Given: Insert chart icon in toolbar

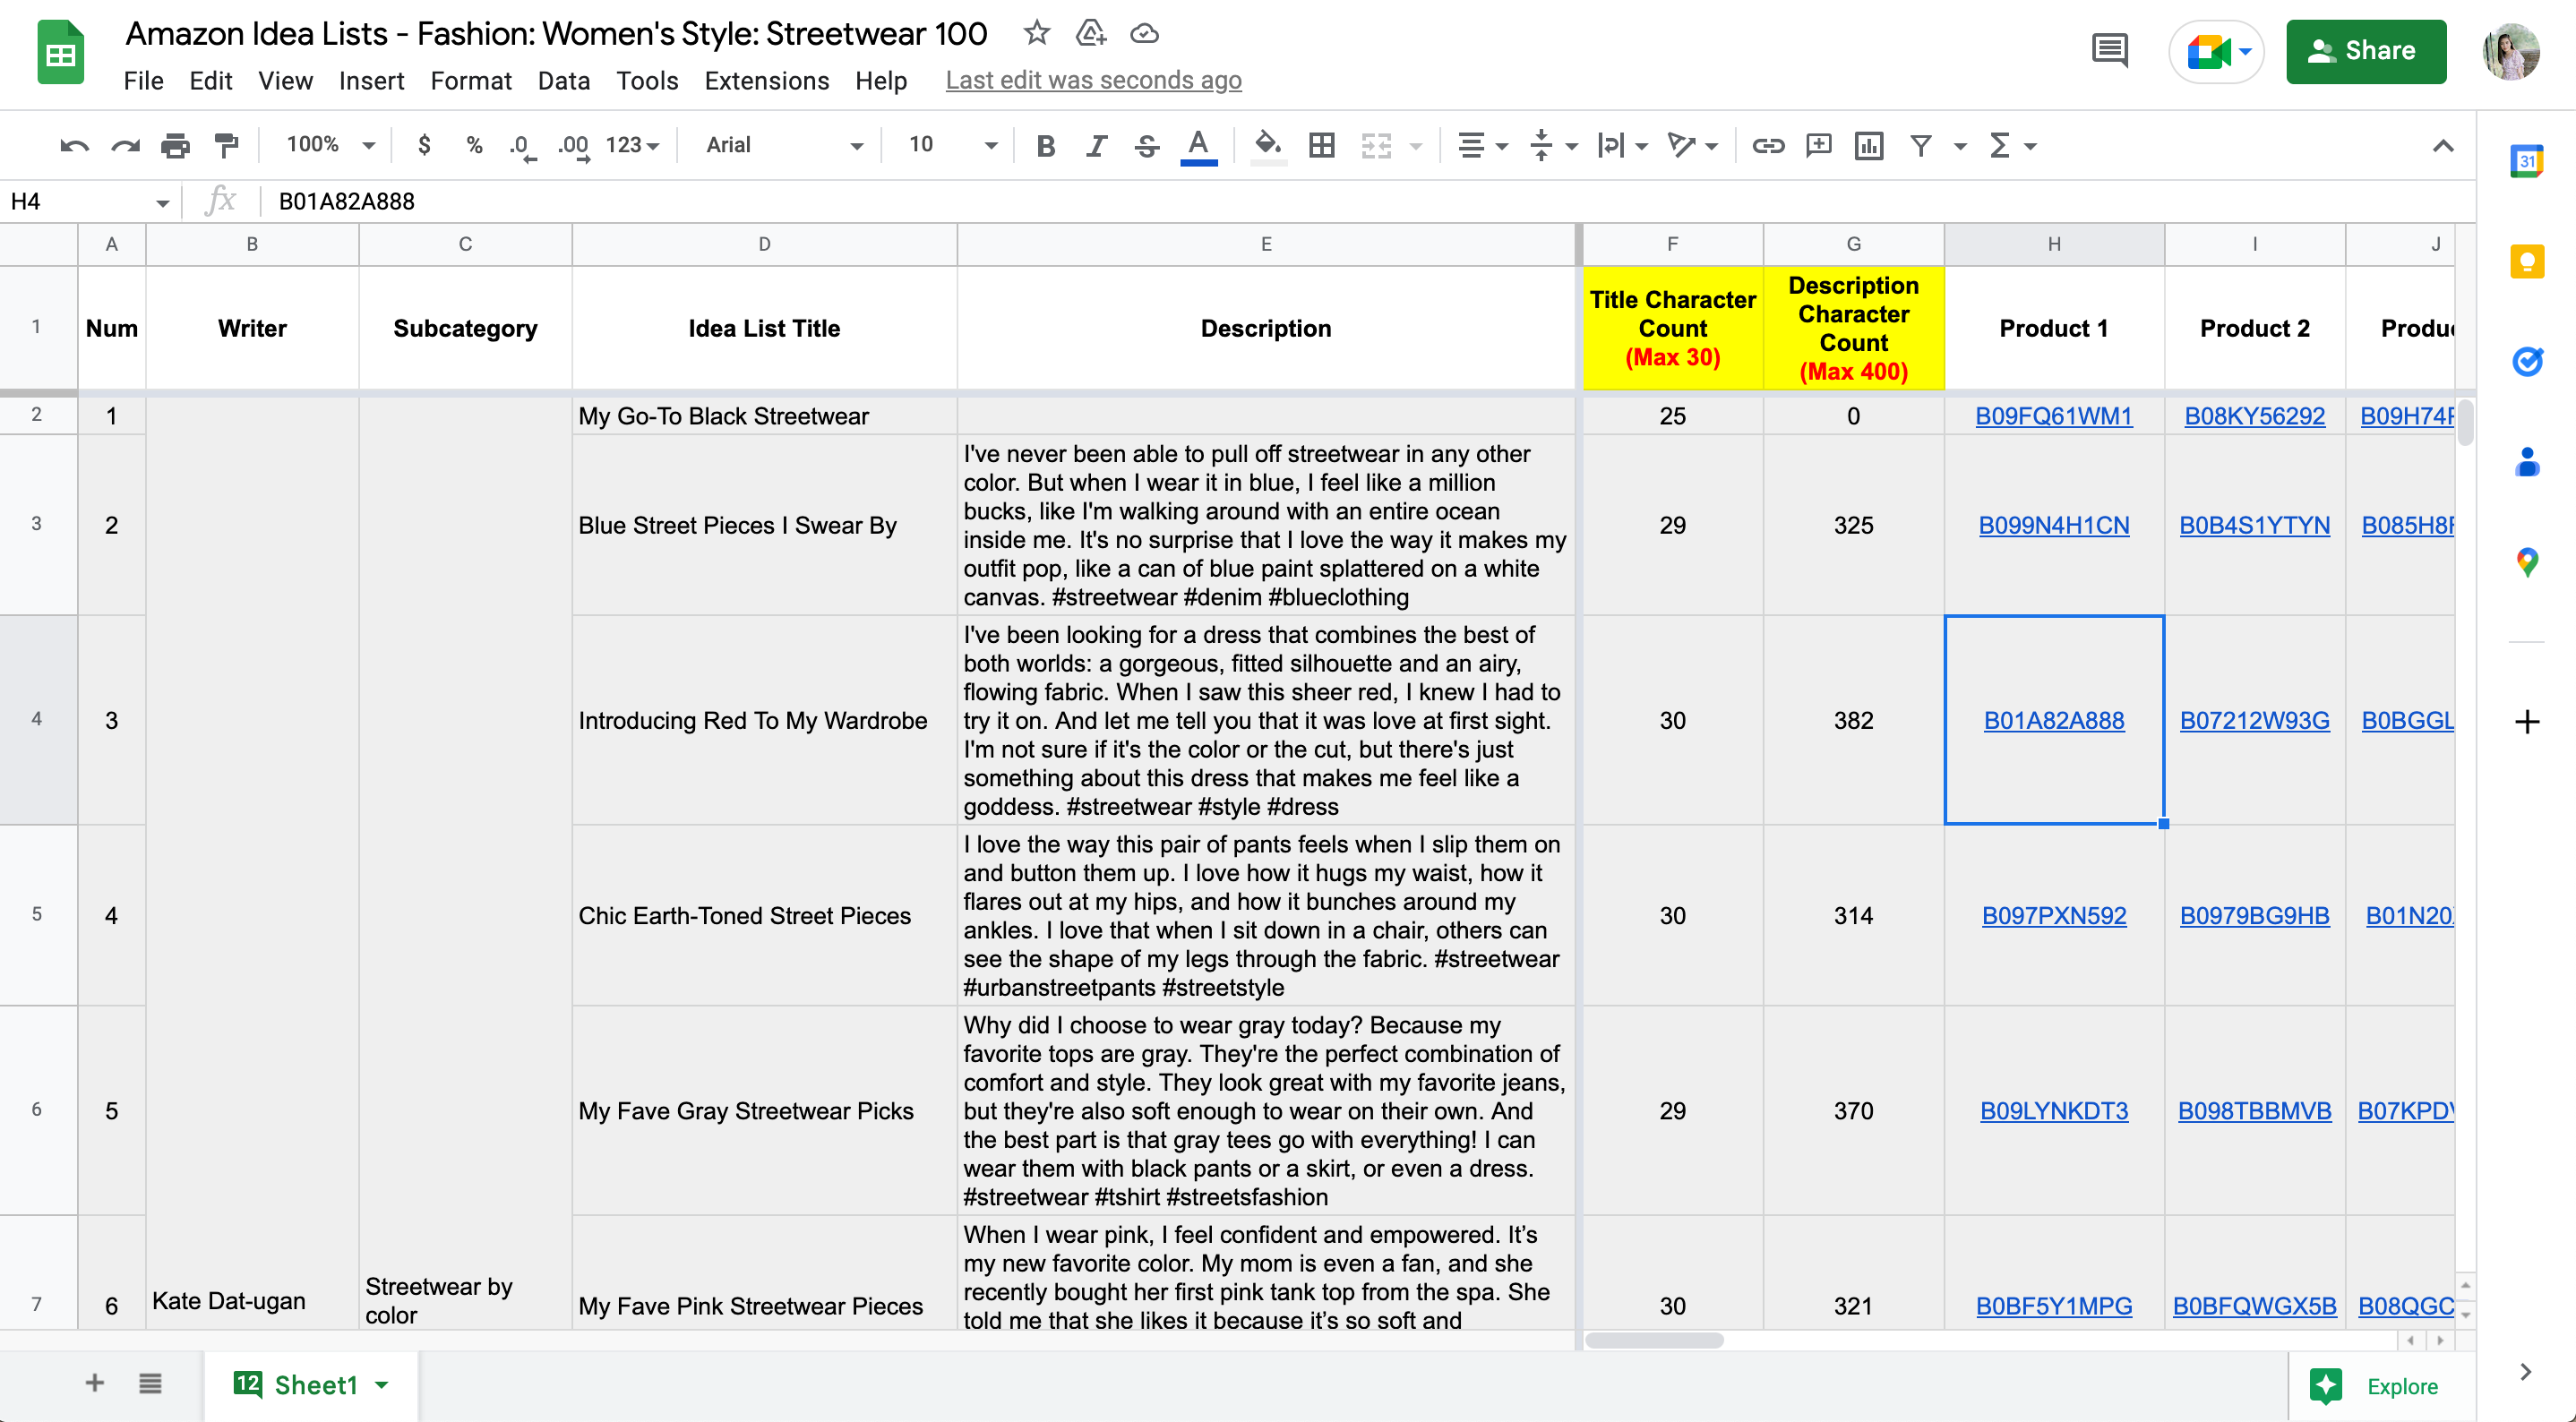Looking at the screenshot, I should point(1868,146).
